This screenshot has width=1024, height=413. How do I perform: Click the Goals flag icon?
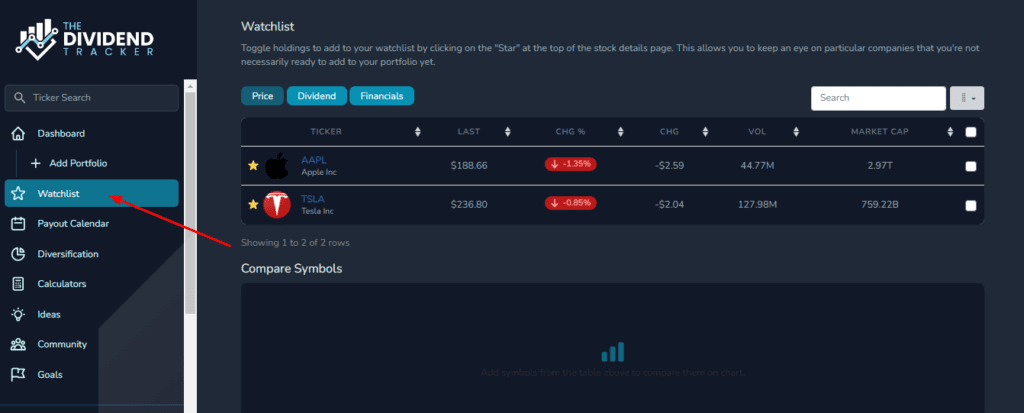tap(18, 374)
